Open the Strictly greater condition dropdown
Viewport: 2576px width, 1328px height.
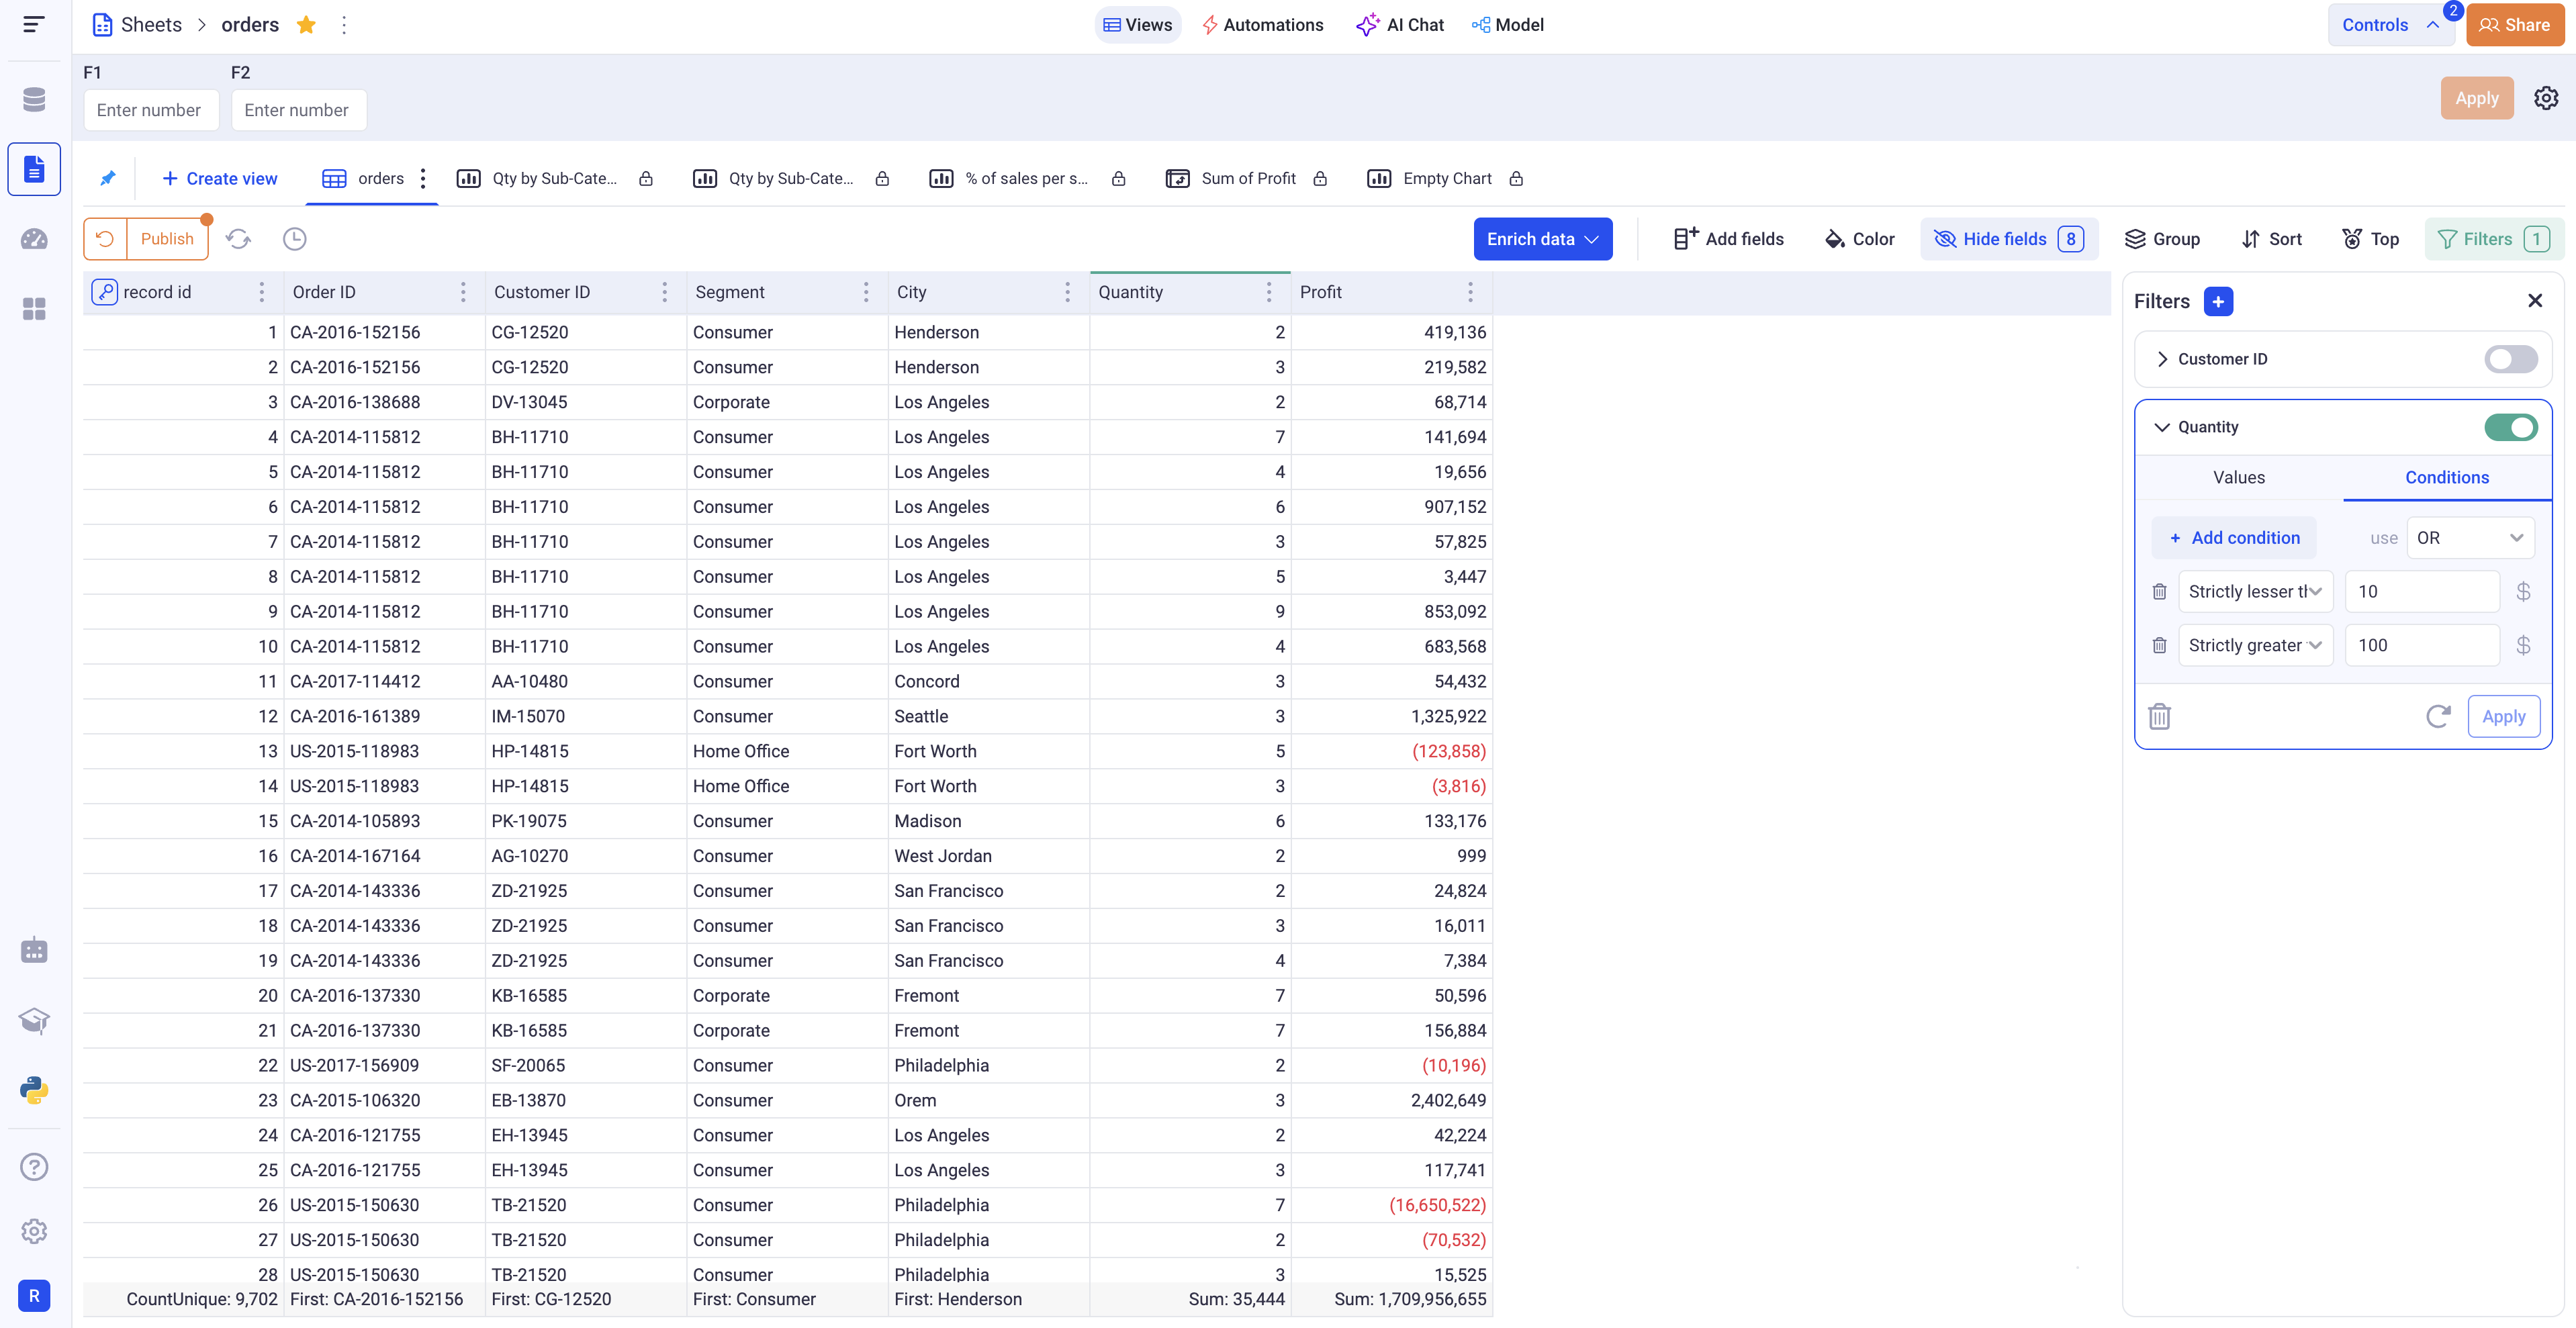[x=2254, y=646]
